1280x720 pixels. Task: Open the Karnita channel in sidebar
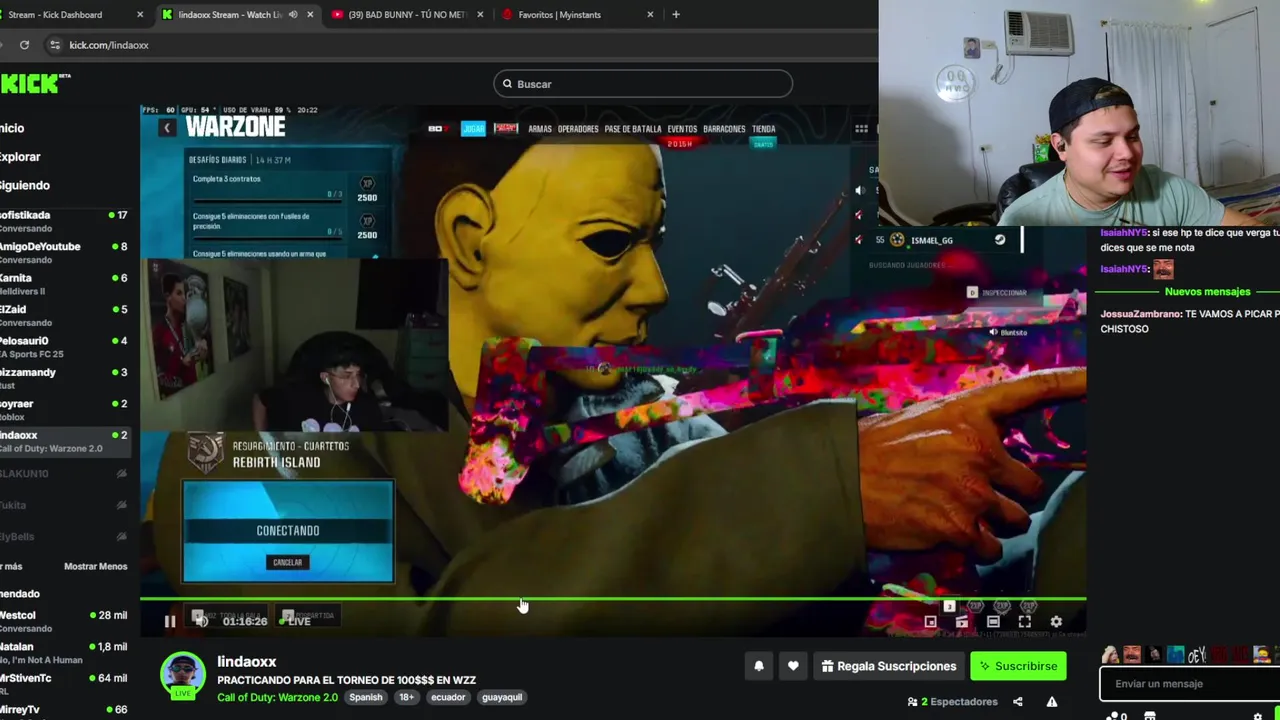pyautogui.click(x=64, y=284)
